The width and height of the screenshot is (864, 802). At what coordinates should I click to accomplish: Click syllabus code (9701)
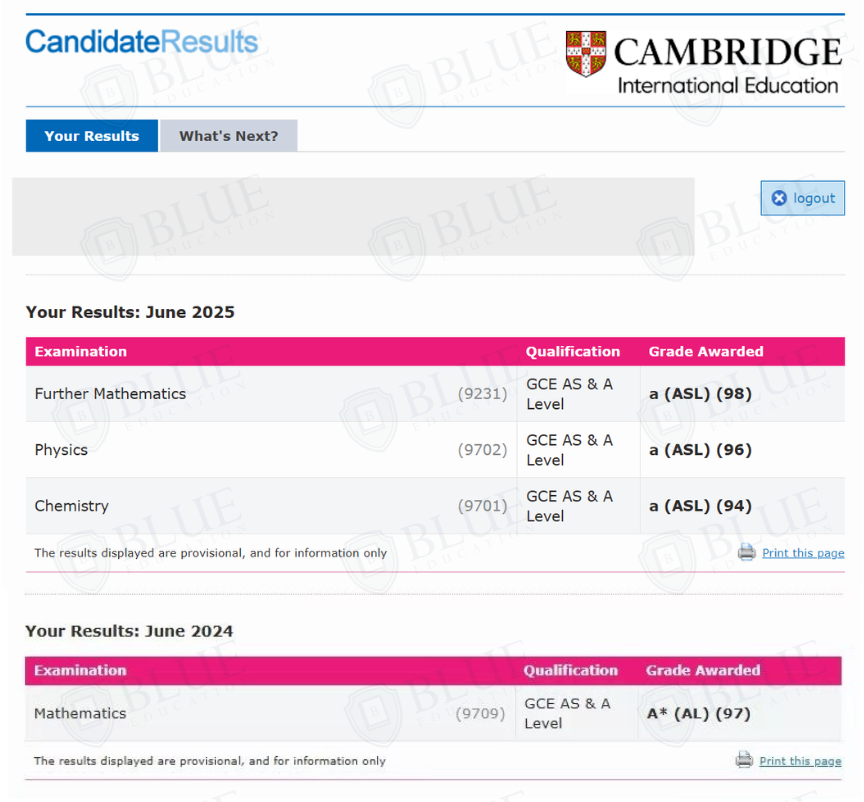tap(482, 505)
